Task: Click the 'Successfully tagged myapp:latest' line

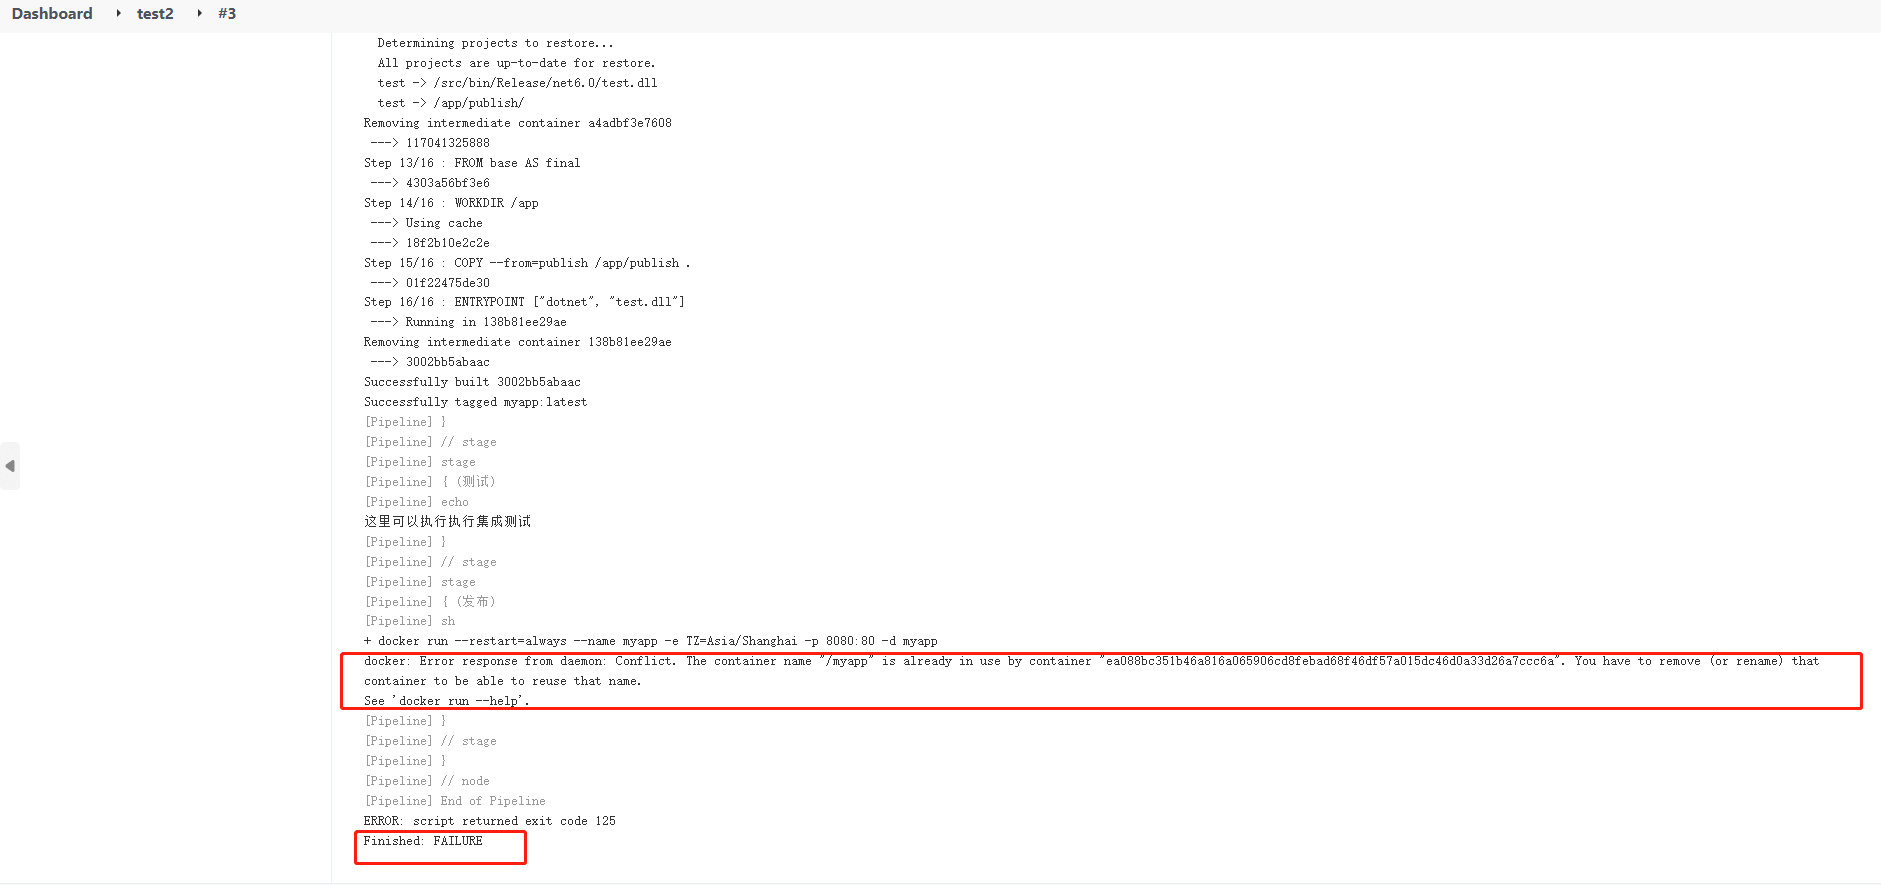Action: click(475, 402)
